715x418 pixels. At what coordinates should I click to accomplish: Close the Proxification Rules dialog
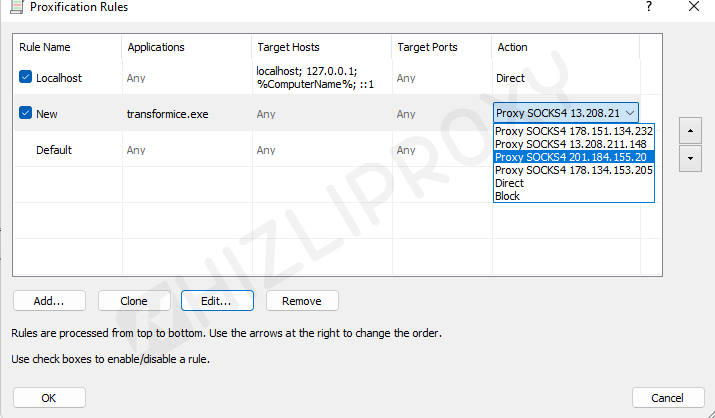694,7
